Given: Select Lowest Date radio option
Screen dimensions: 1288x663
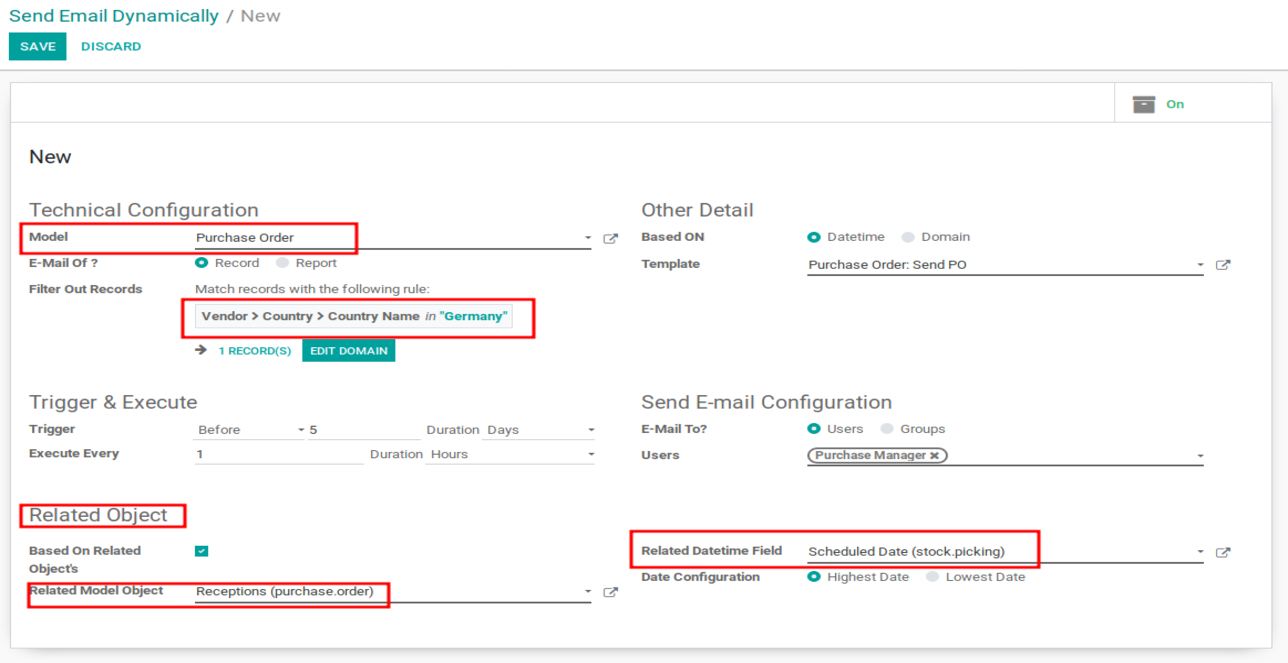Looking at the screenshot, I should 932,577.
